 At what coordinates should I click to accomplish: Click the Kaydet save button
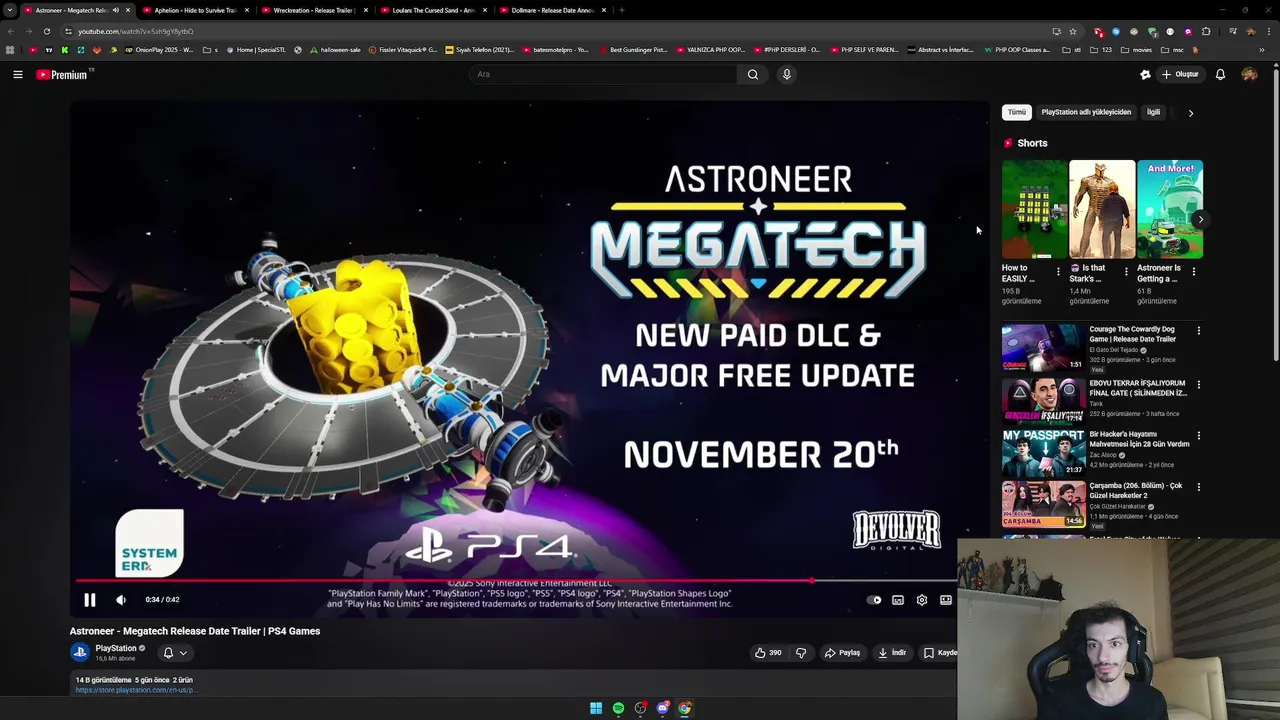939,653
